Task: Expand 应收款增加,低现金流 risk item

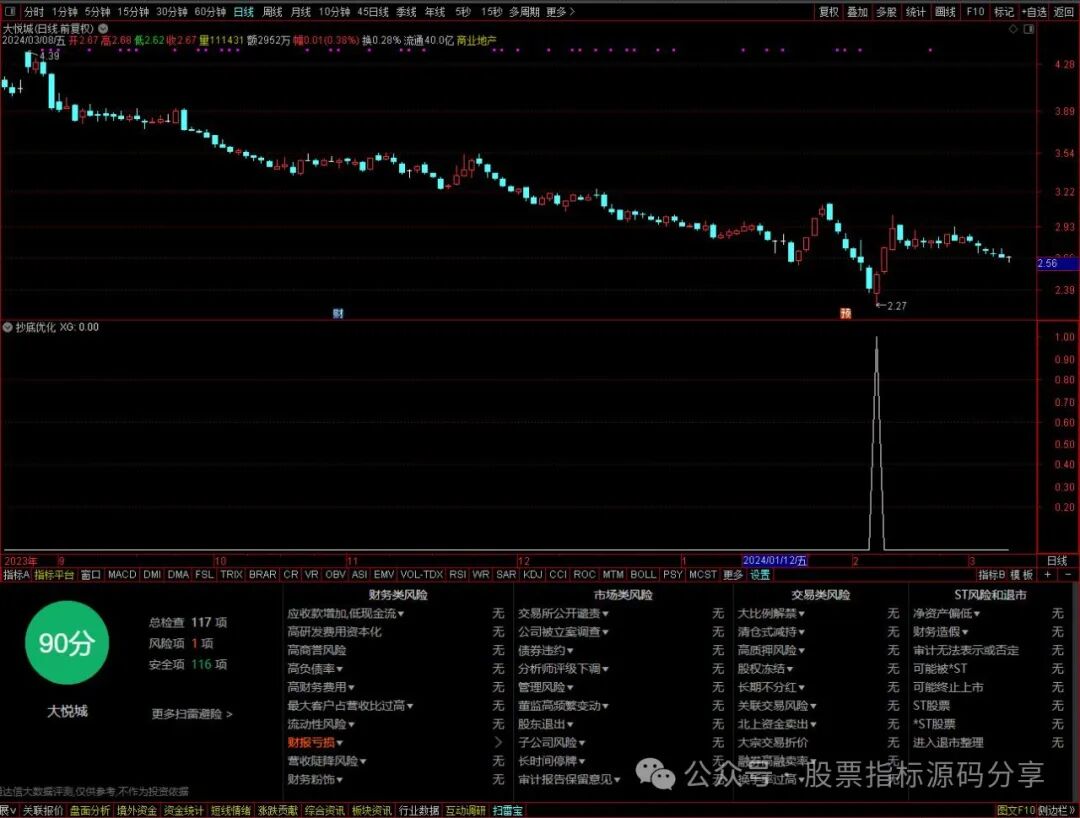Action: click(346, 613)
